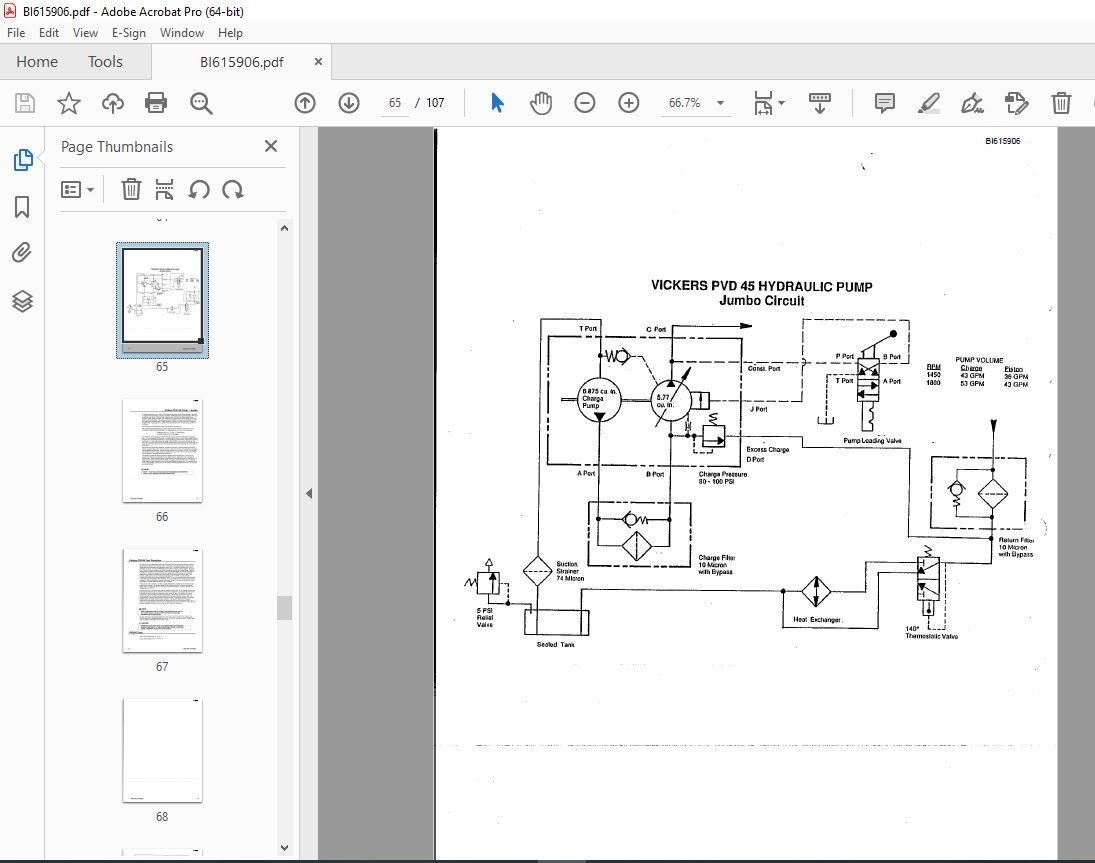Choose the Highlight text pen tool

point(928,103)
